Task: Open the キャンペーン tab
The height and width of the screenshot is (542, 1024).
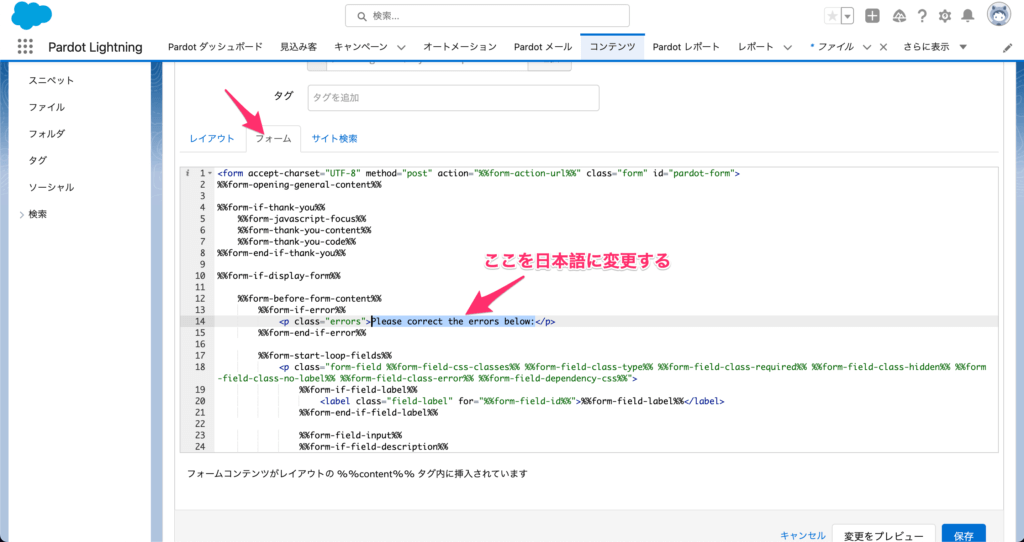Action: 360,46
